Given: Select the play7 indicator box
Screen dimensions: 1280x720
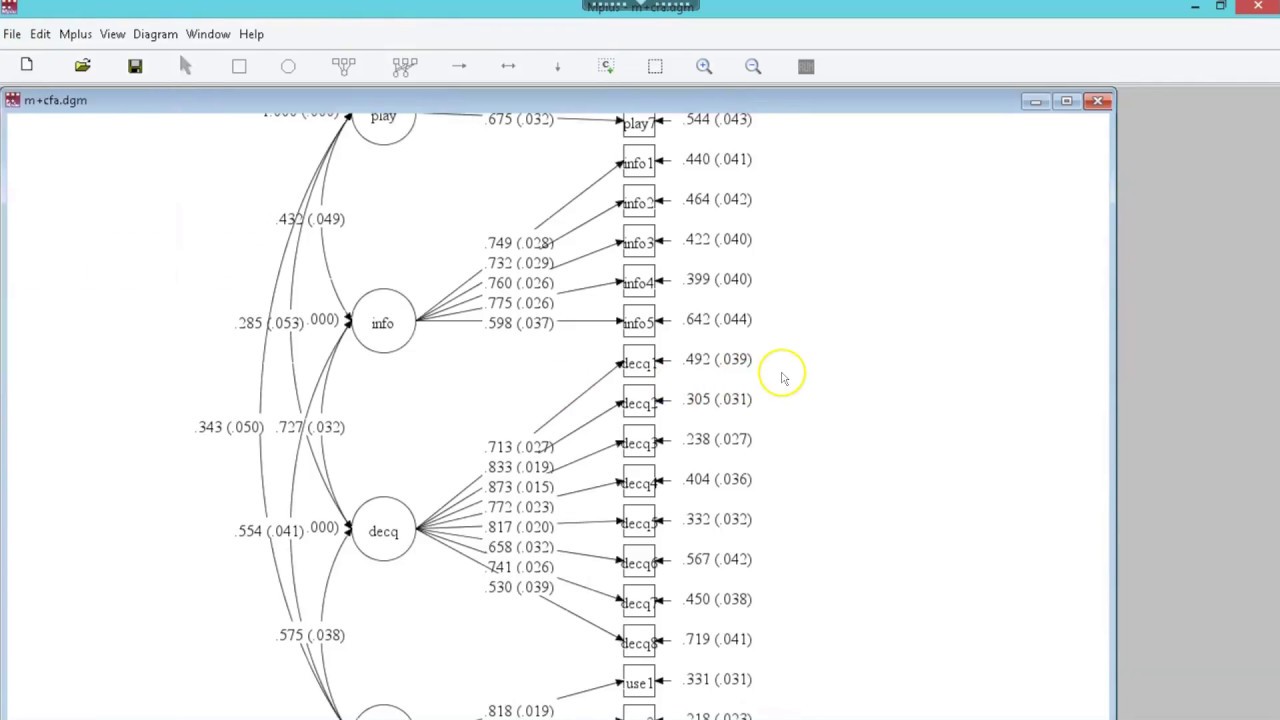Looking at the screenshot, I should [639, 125].
